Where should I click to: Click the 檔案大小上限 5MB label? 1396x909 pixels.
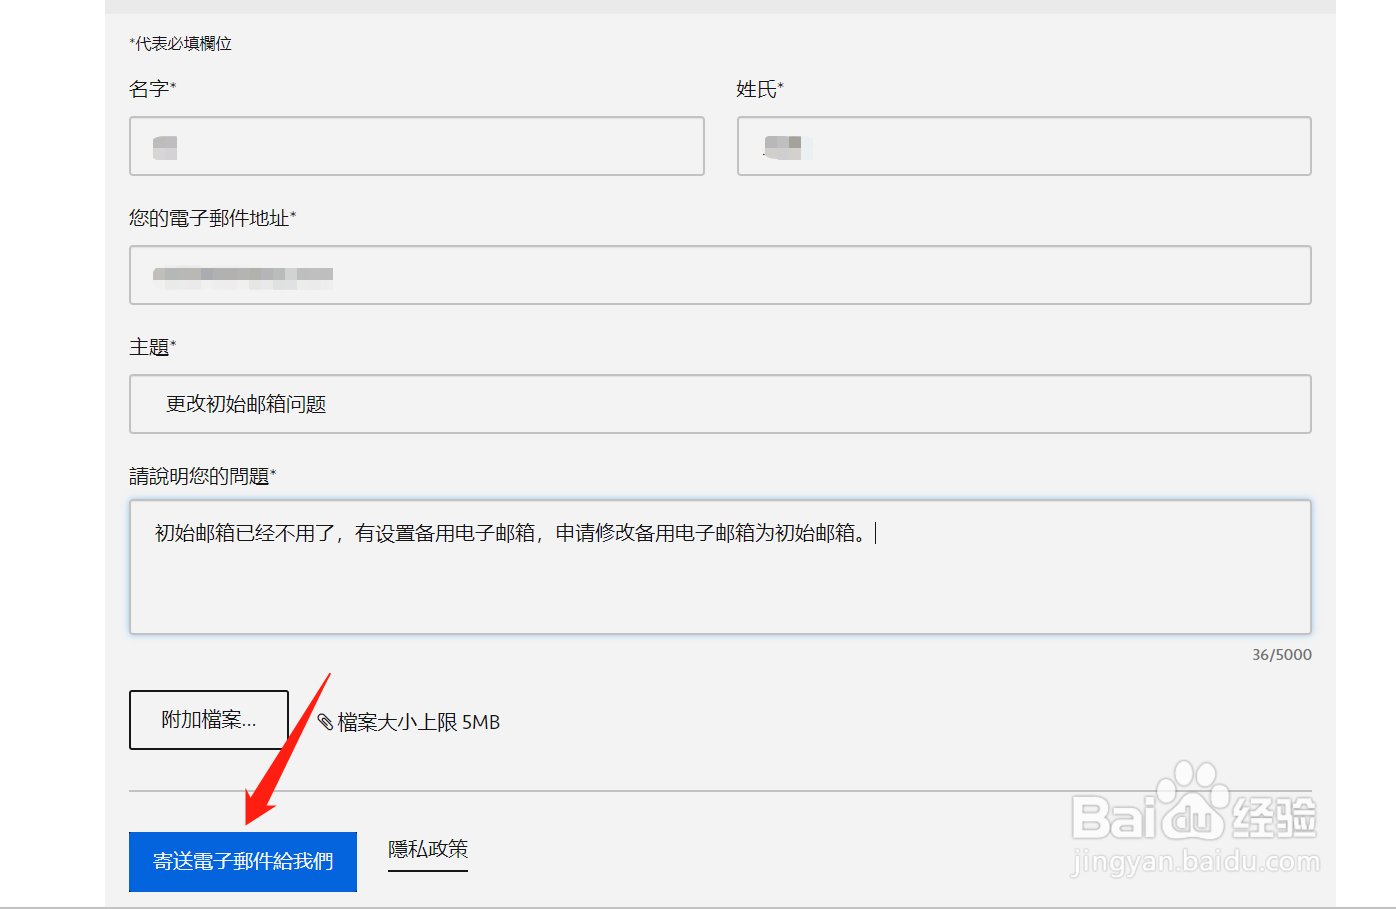tap(418, 721)
